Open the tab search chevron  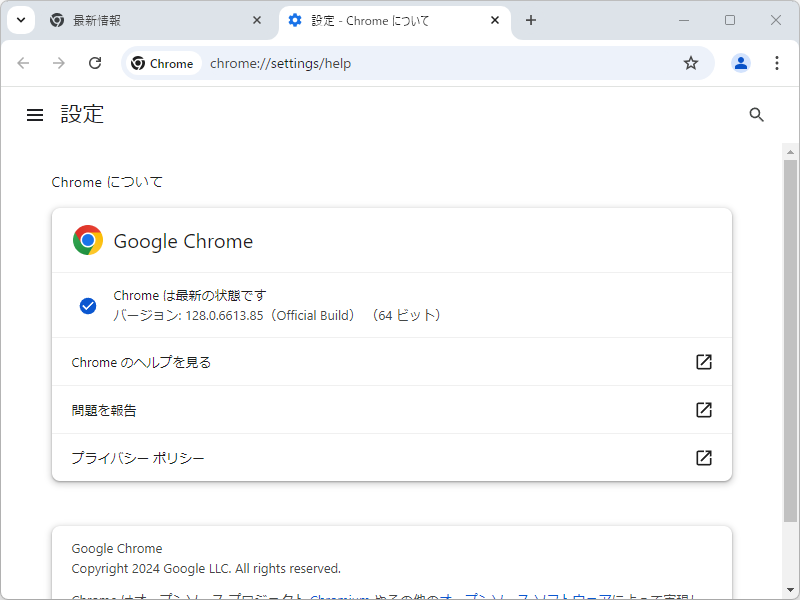click(x=20, y=19)
